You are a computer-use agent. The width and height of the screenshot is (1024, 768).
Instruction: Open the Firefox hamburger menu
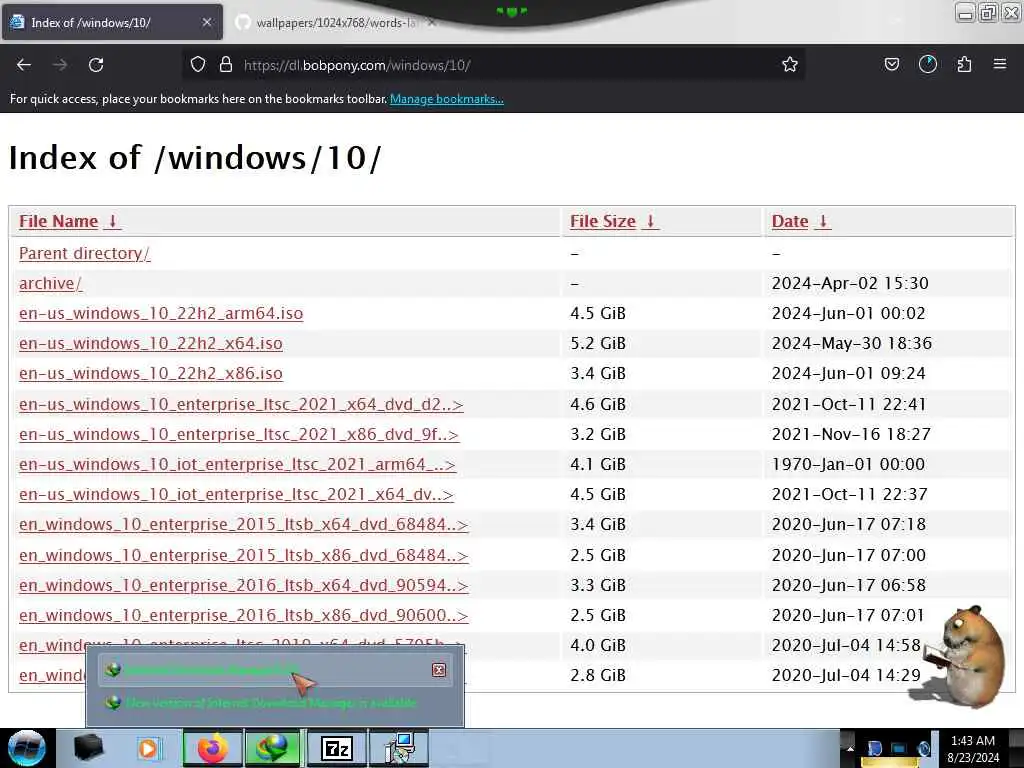coord(1000,65)
